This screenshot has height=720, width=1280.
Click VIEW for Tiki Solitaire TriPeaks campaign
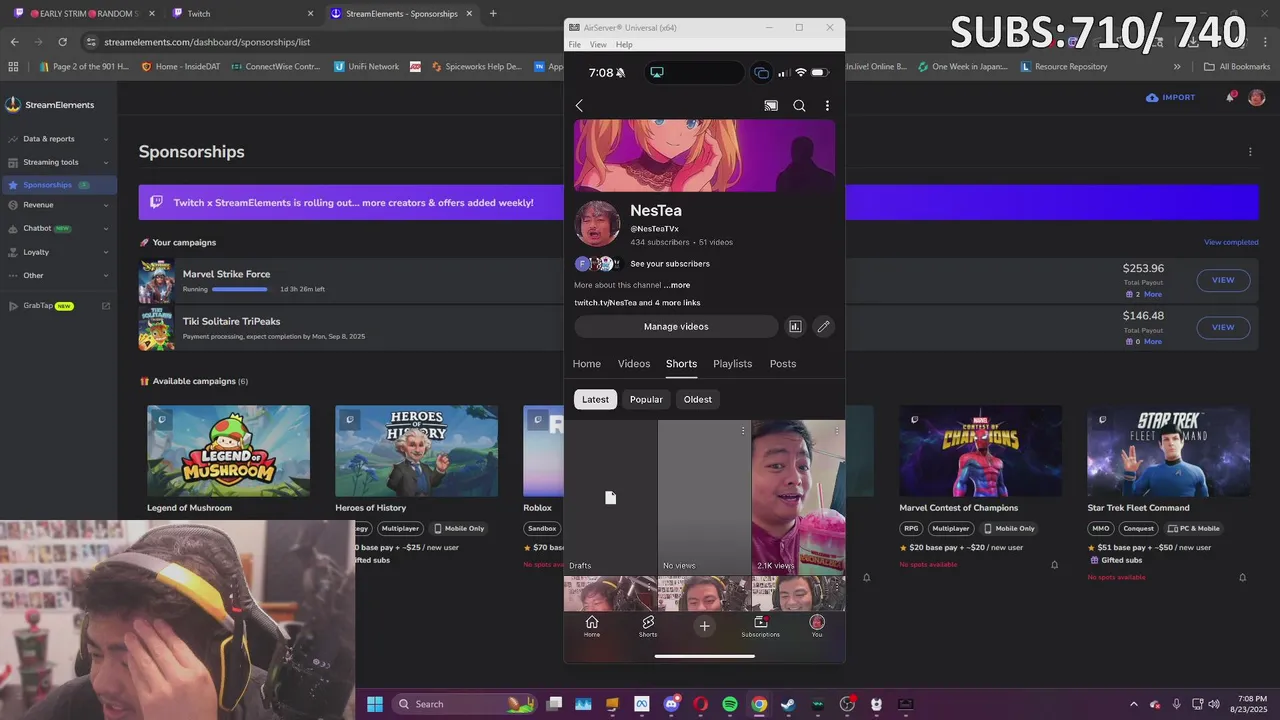(x=1223, y=327)
